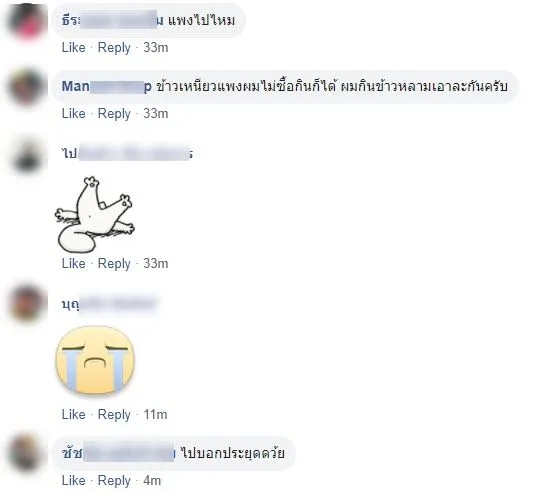Like the crying emoji comment

tap(74, 414)
